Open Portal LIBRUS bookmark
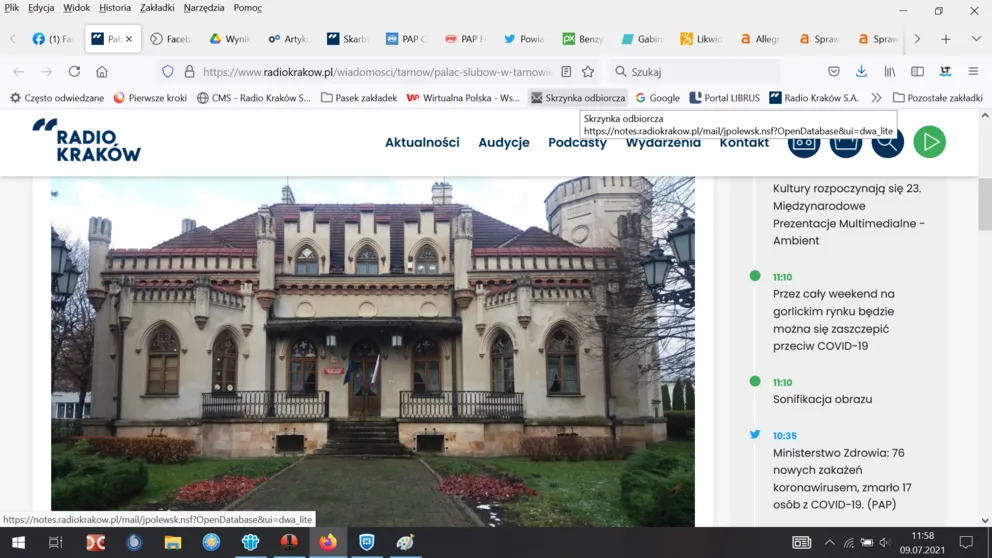Viewport: 992px width, 558px height. [724, 97]
